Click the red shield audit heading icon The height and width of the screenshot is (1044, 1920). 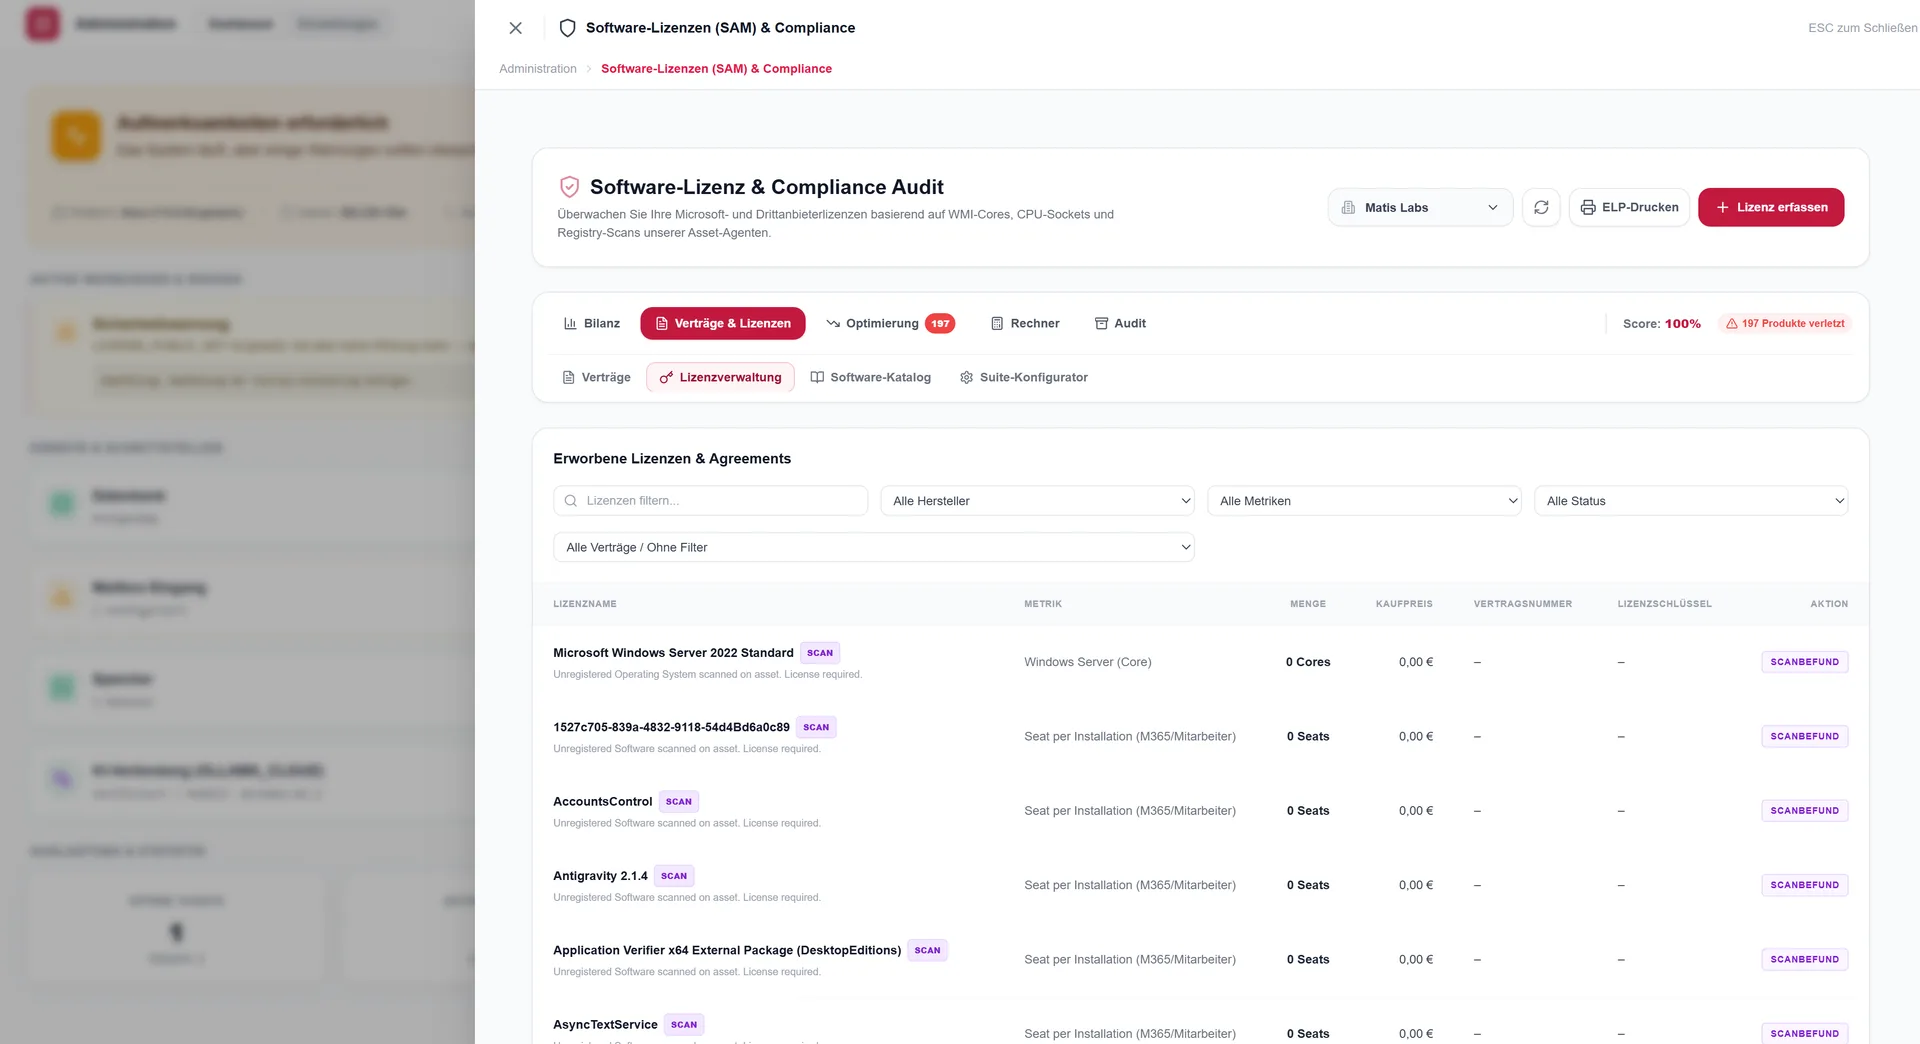click(569, 187)
